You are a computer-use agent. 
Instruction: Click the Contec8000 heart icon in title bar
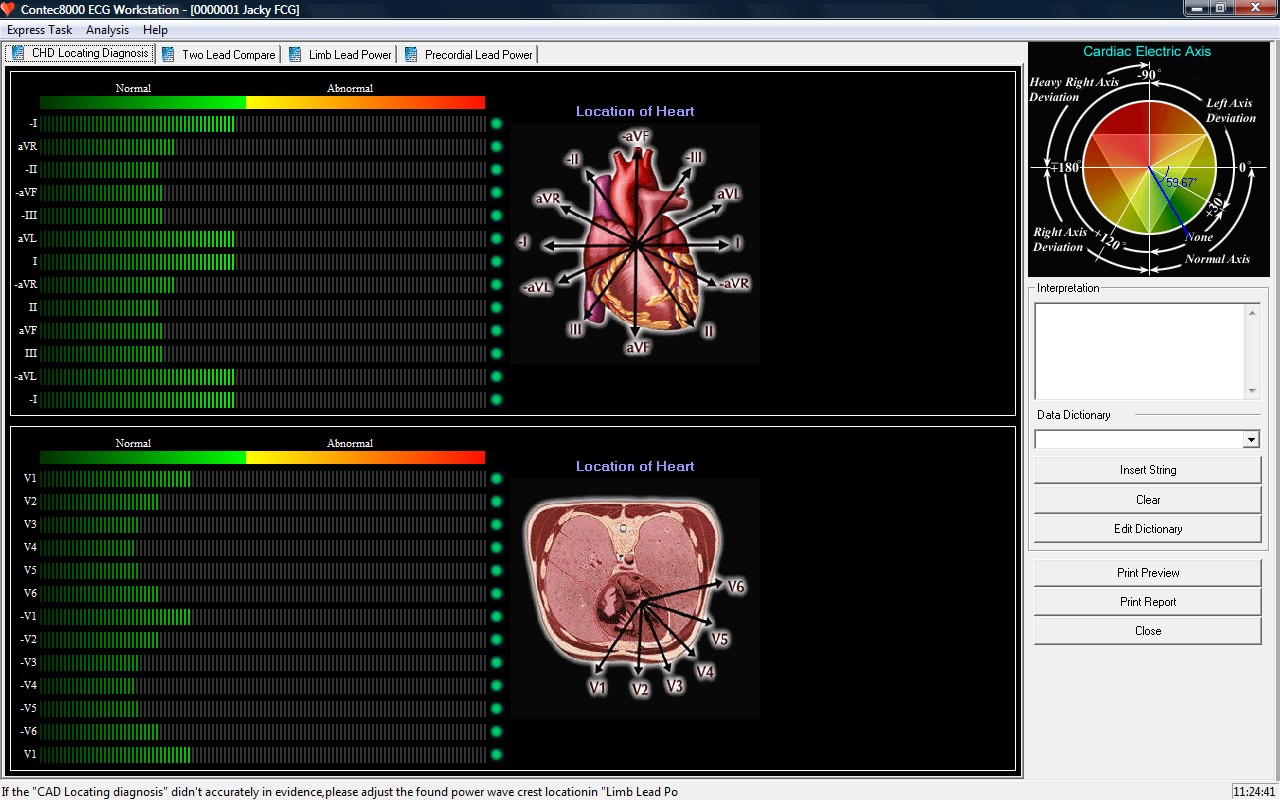9,9
